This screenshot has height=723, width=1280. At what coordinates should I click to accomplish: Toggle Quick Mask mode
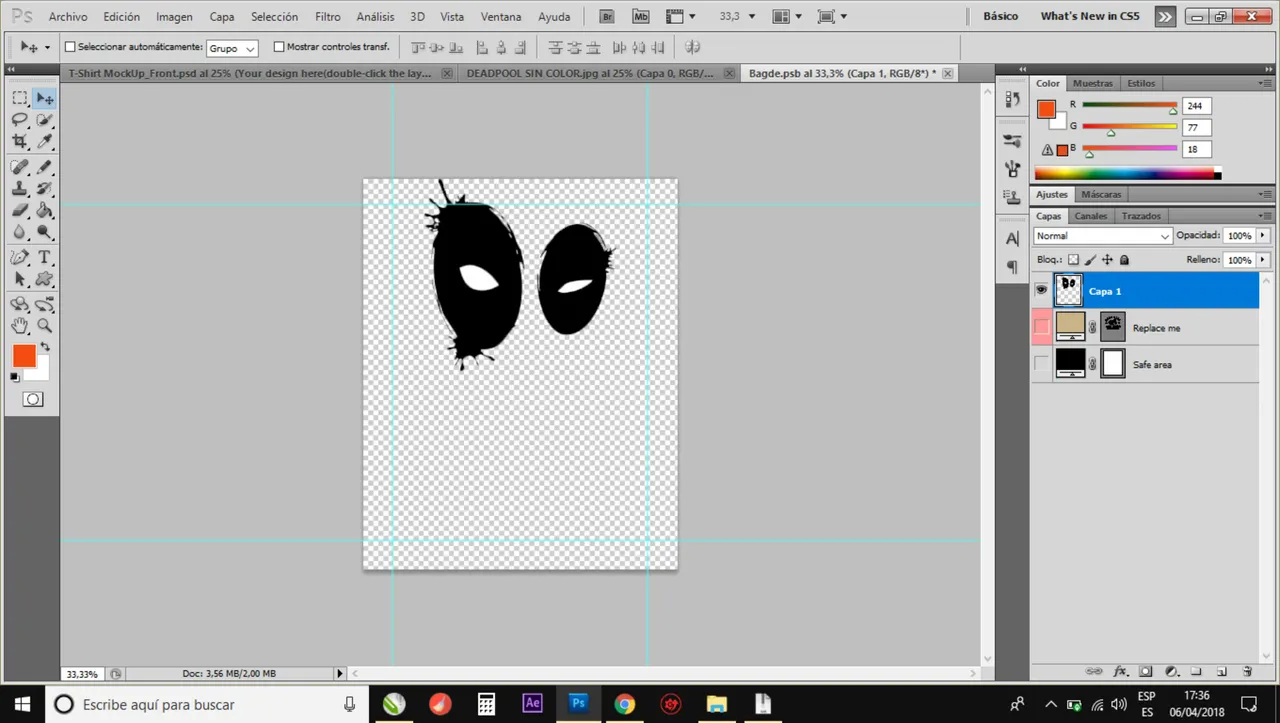tap(33, 399)
